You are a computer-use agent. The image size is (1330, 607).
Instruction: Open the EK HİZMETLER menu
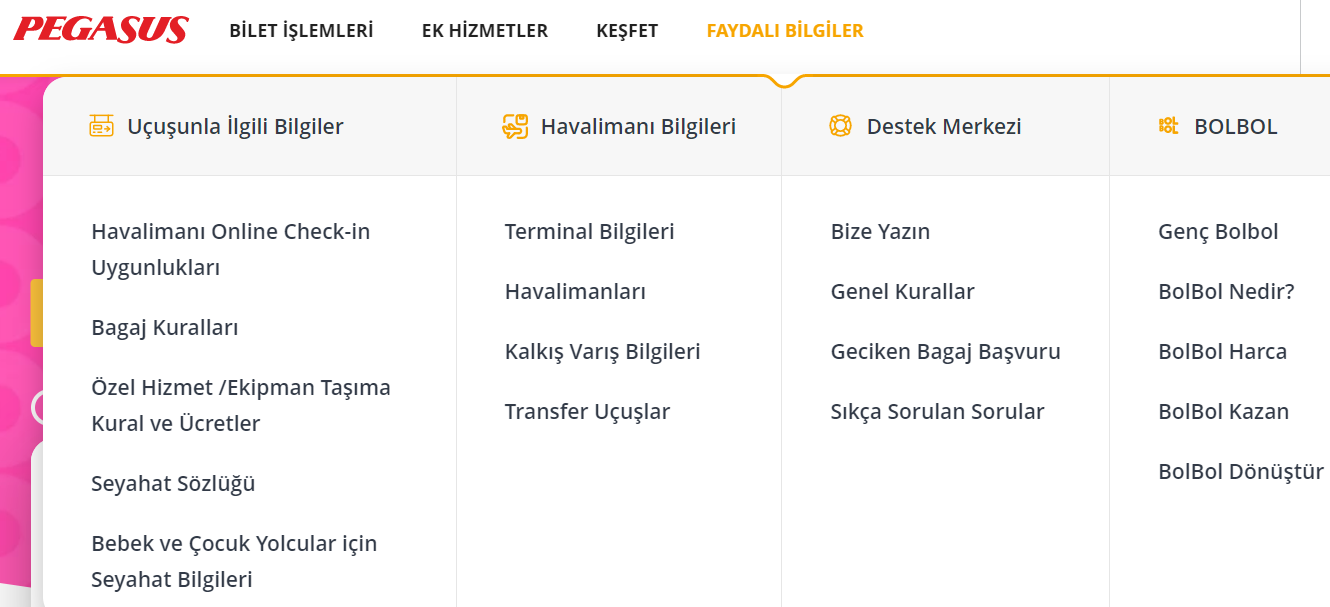click(x=485, y=31)
